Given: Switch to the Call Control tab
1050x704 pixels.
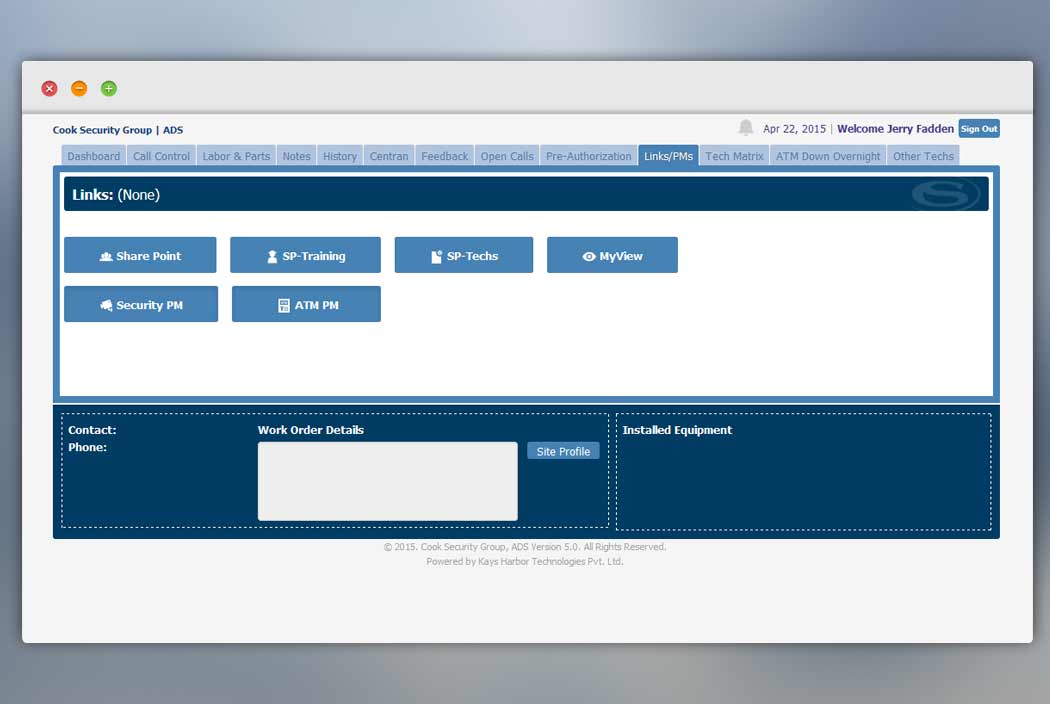Looking at the screenshot, I should [x=161, y=156].
